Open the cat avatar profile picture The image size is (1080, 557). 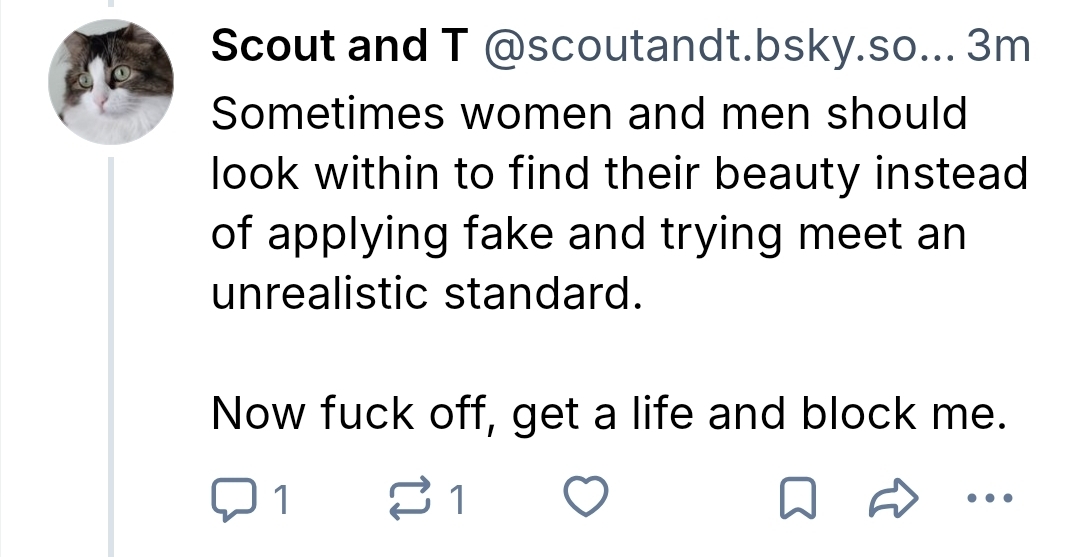click(110, 84)
